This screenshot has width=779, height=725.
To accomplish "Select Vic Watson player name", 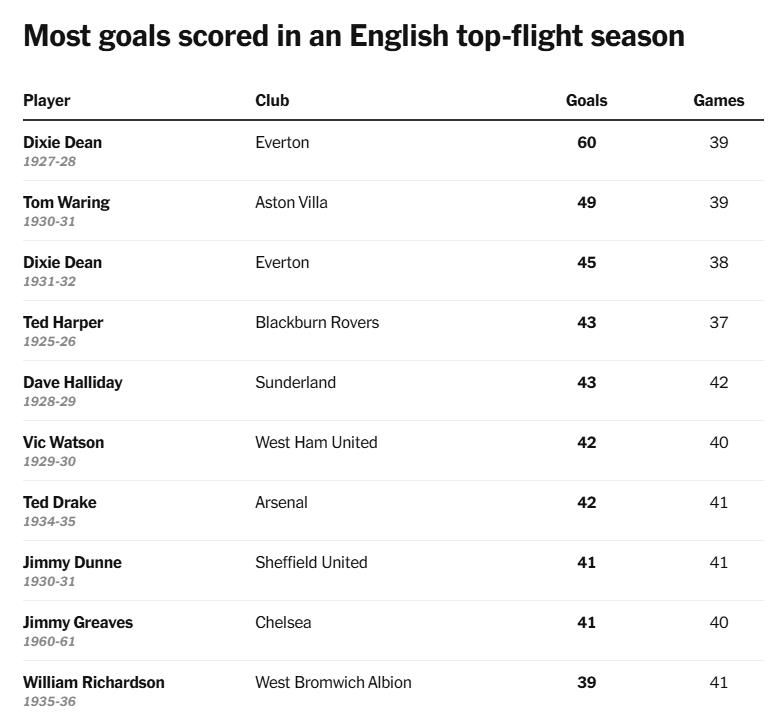I will tap(63, 442).
